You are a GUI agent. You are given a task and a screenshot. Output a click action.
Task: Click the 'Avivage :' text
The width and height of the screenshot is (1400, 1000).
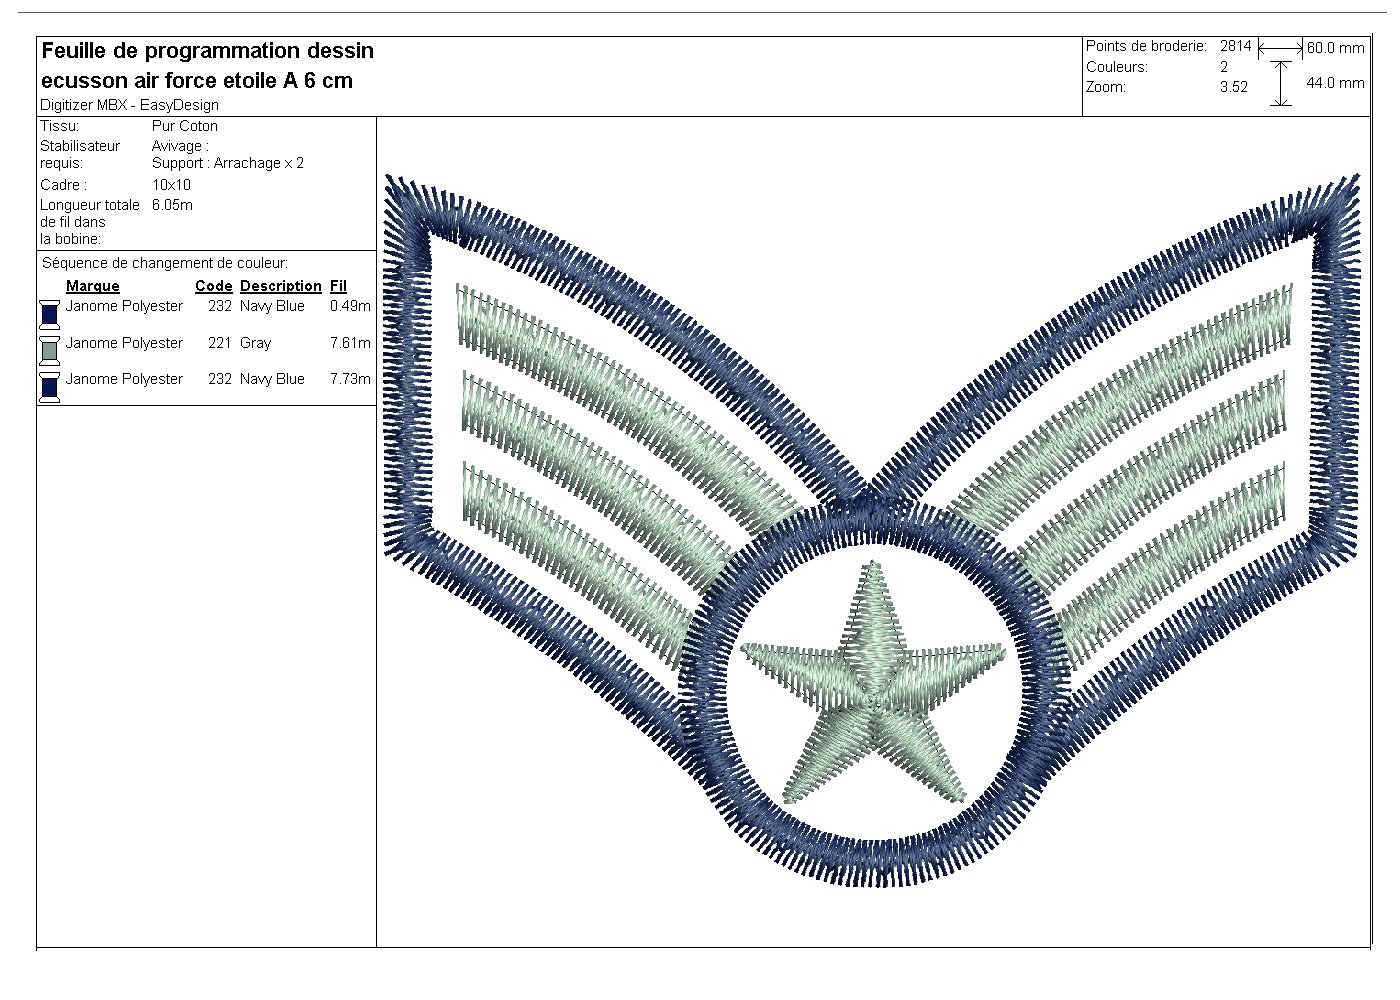pyautogui.click(x=180, y=146)
